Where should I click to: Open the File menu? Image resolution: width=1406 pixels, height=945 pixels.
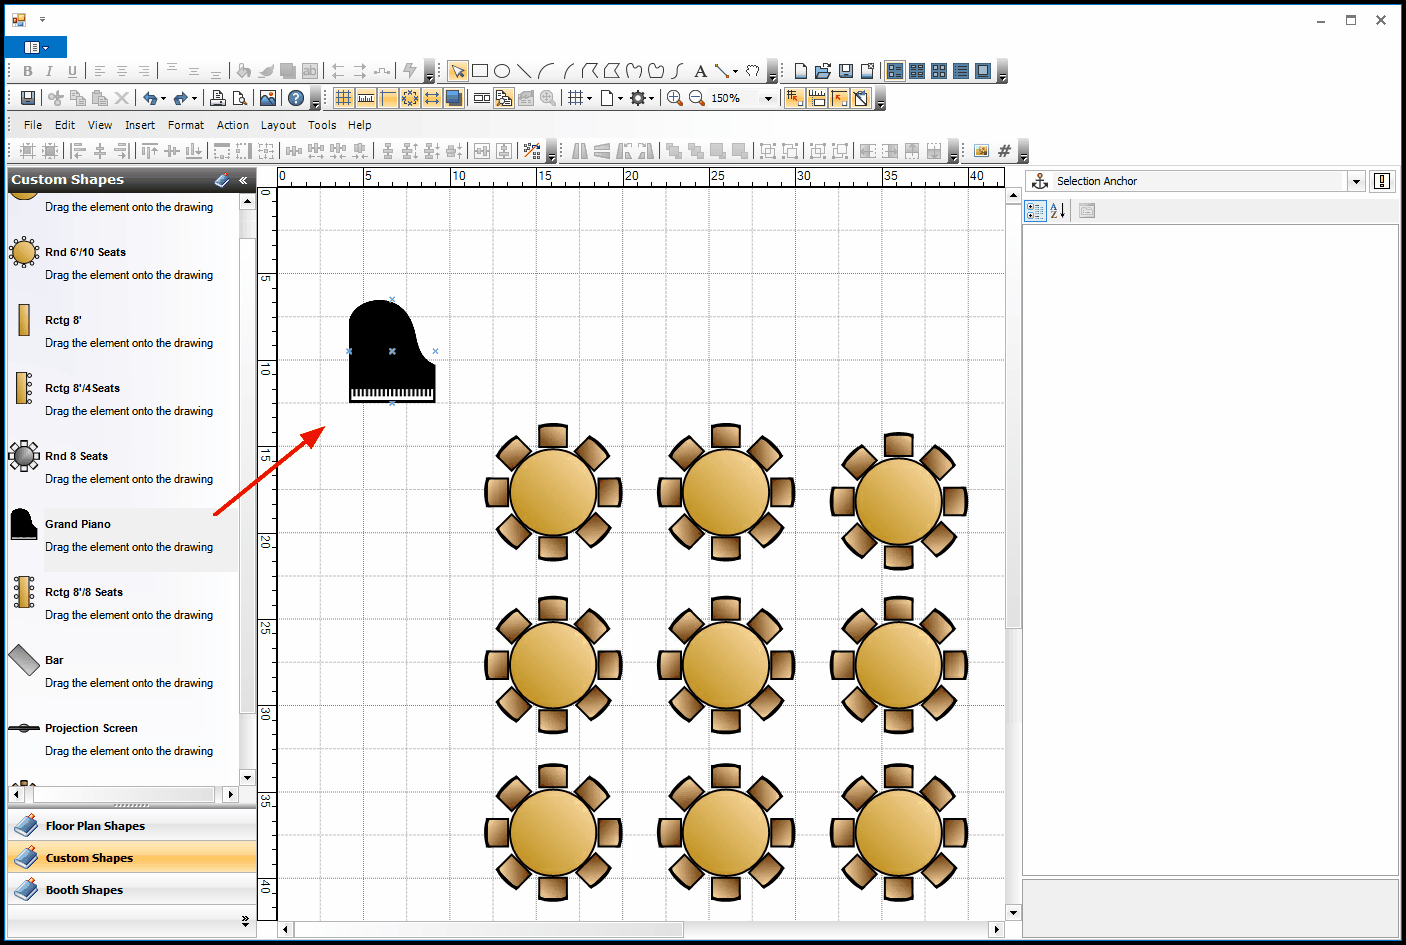point(33,125)
